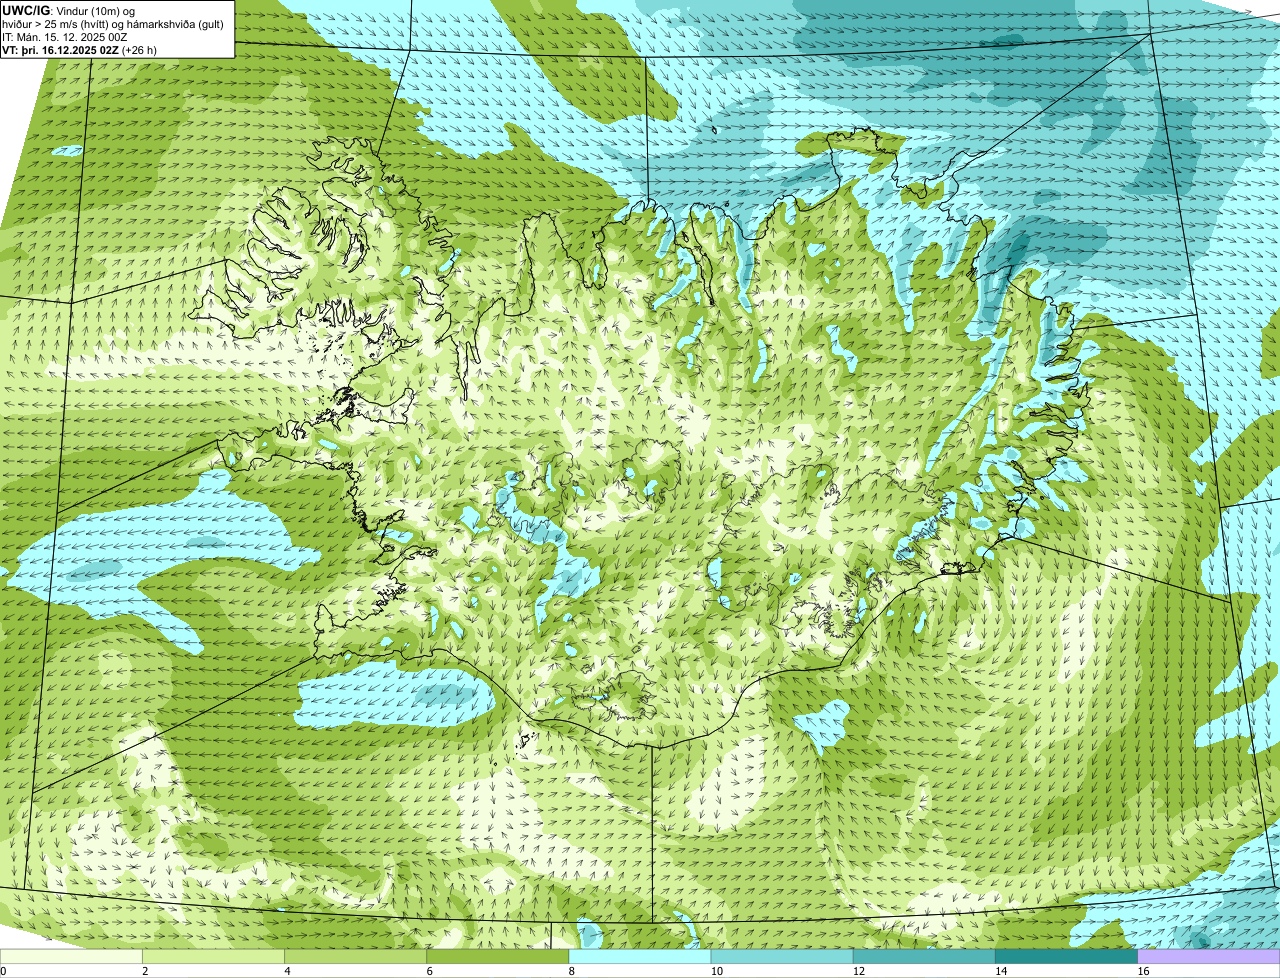Click the 2–4 m/s legend color swatch
The image size is (1280, 978).
point(213,956)
